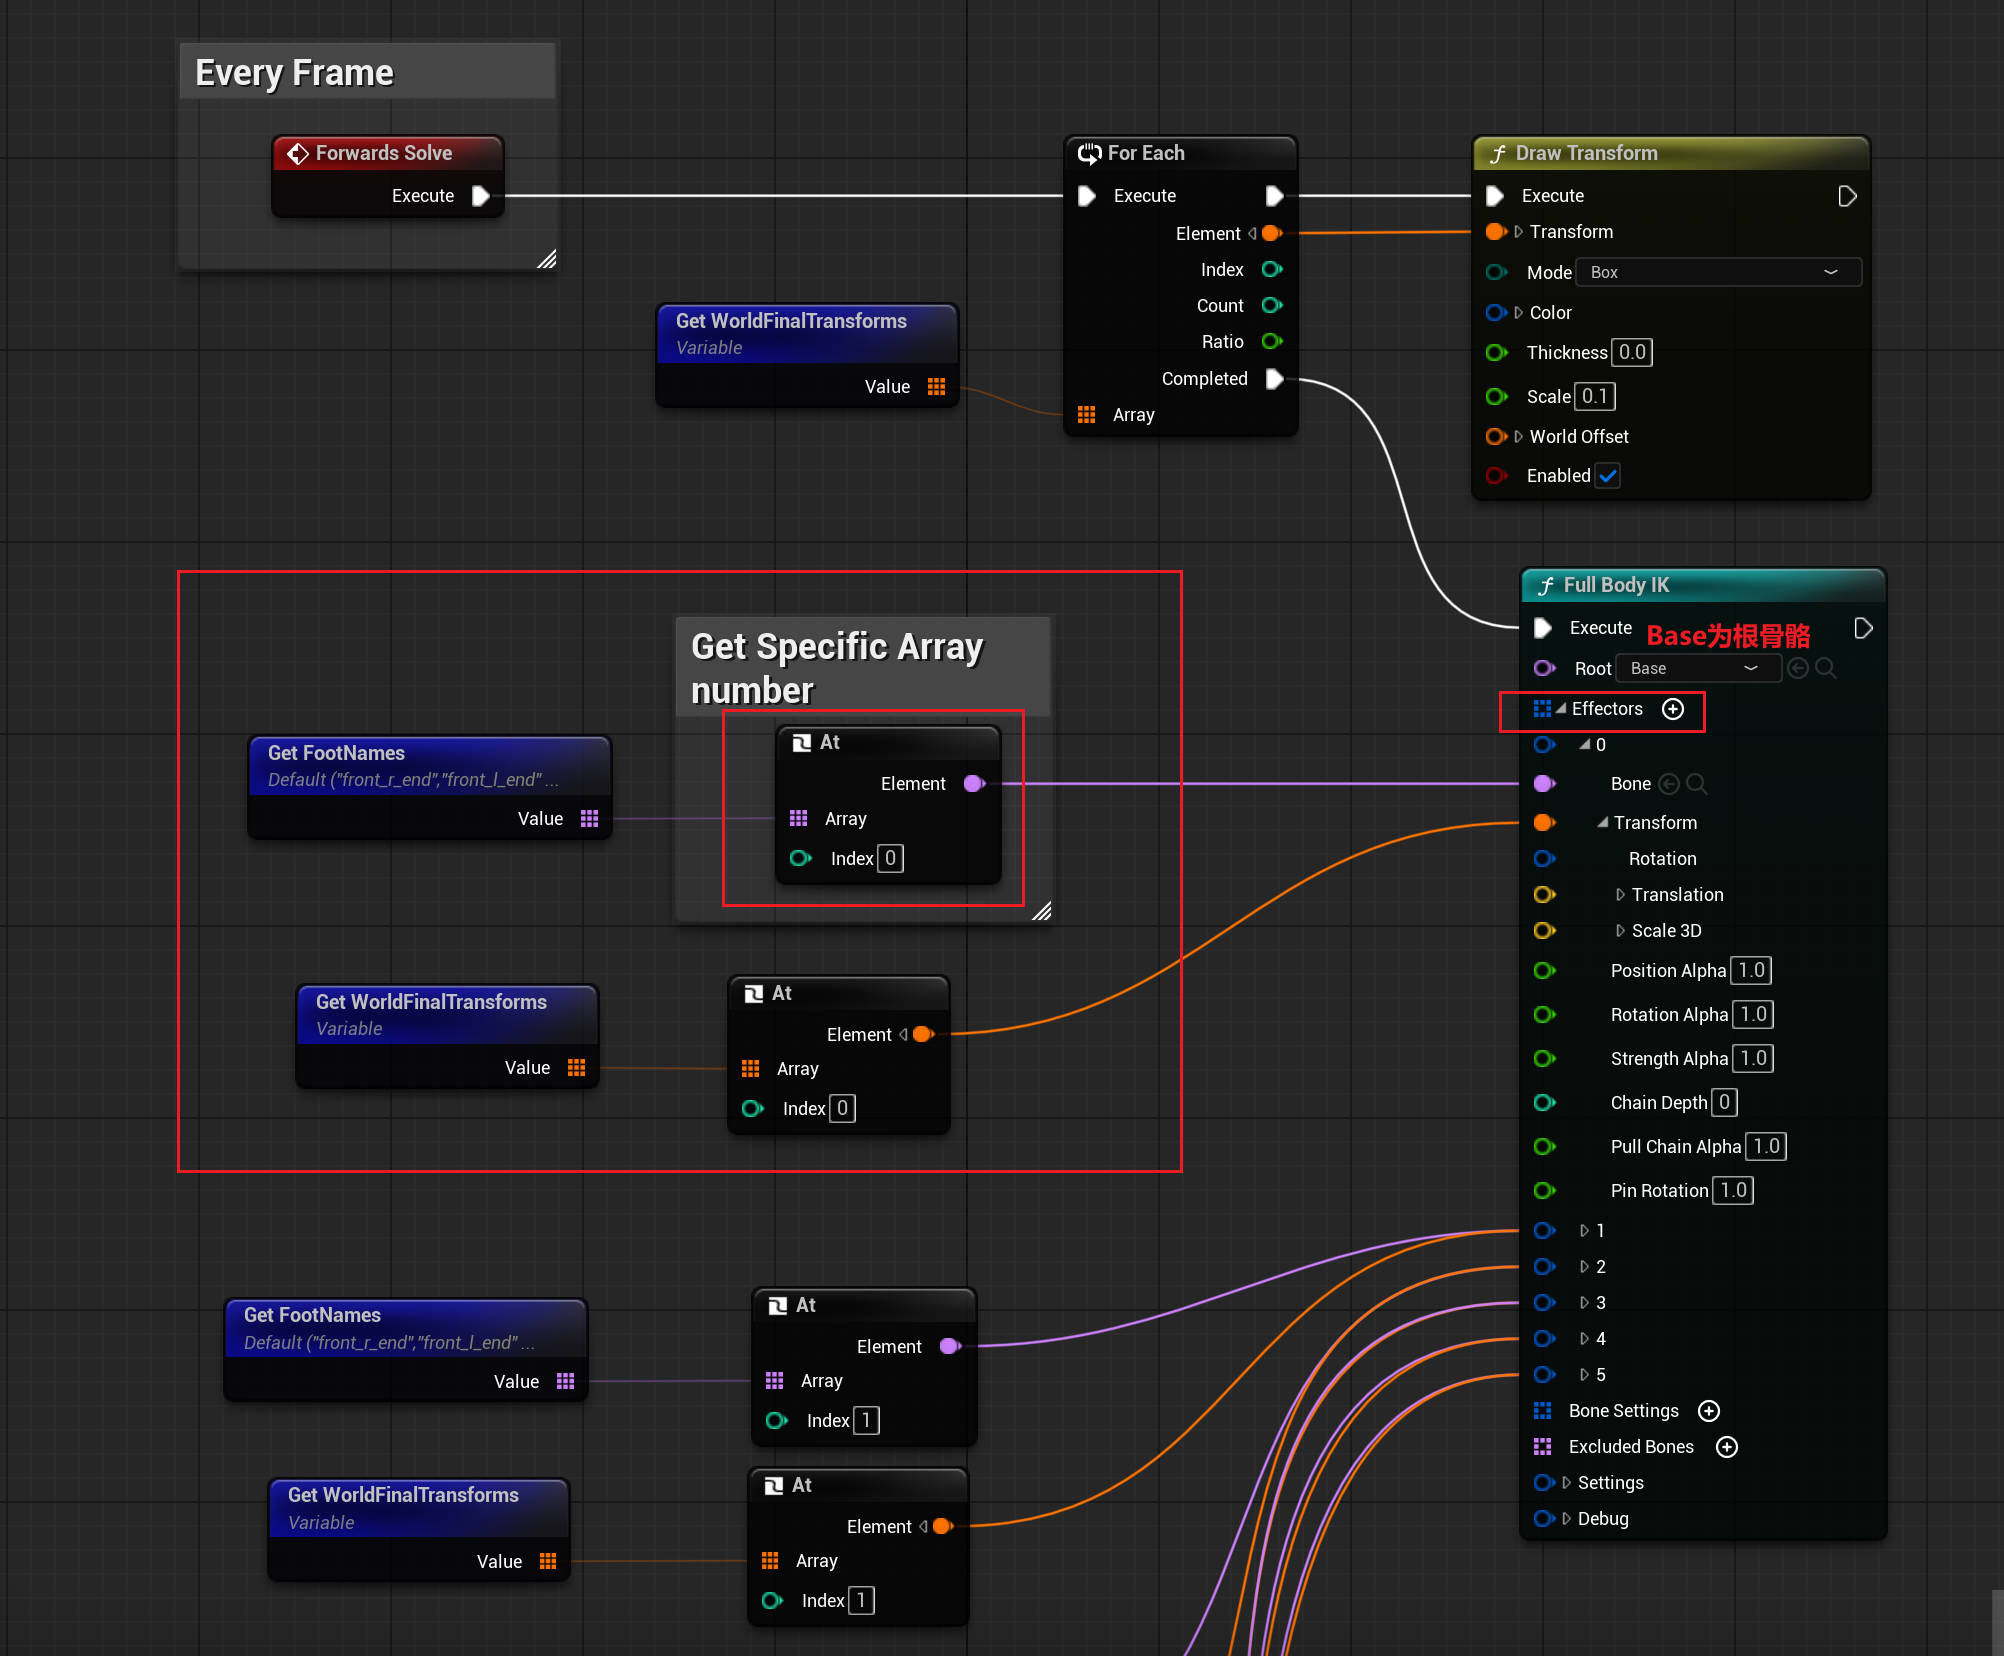Add a Bone Settings entry with plus icon
2004x1656 pixels.
pos(1709,1411)
